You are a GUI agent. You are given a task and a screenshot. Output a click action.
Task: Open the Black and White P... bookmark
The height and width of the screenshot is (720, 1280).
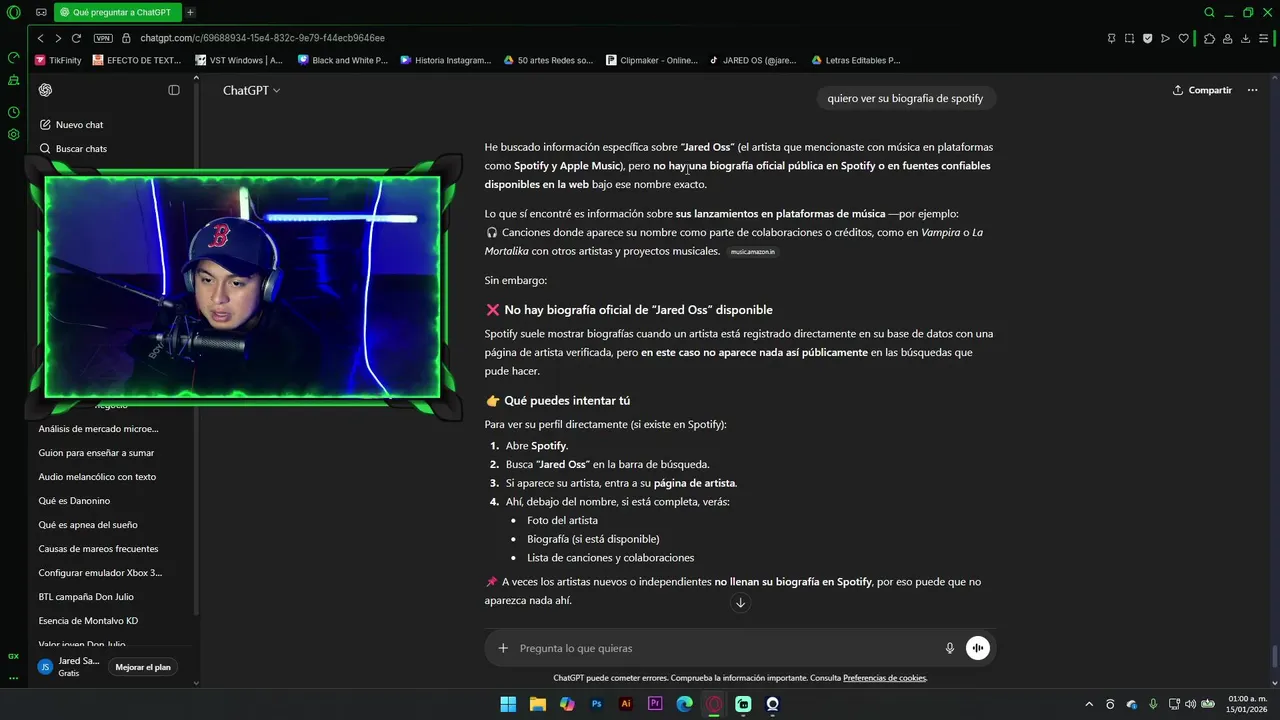pos(343,60)
